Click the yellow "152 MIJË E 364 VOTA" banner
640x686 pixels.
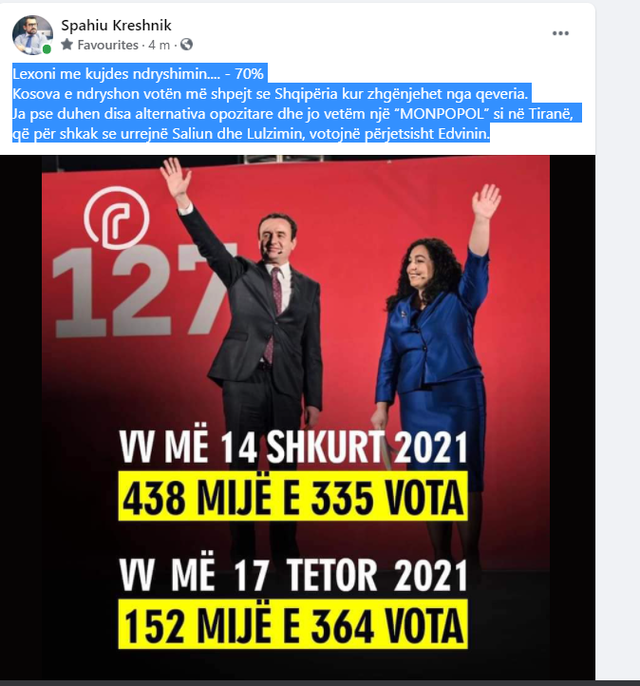click(x=293, y=624)
